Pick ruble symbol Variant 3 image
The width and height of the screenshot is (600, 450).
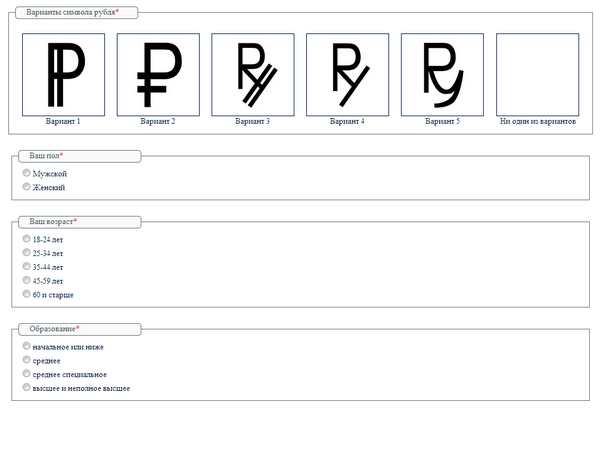pos(253,75)
